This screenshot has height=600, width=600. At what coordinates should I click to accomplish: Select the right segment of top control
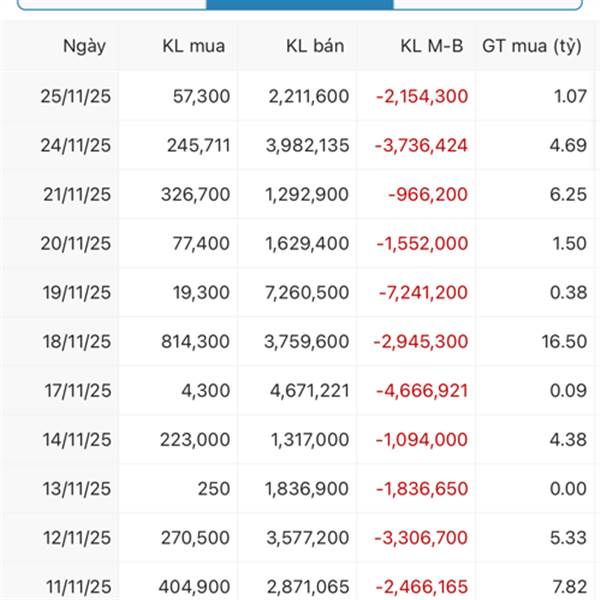tap(488, 4)
